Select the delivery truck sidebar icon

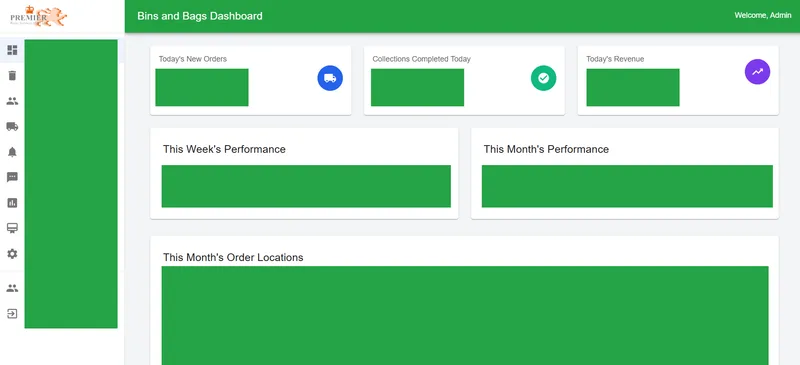[12, 127]
